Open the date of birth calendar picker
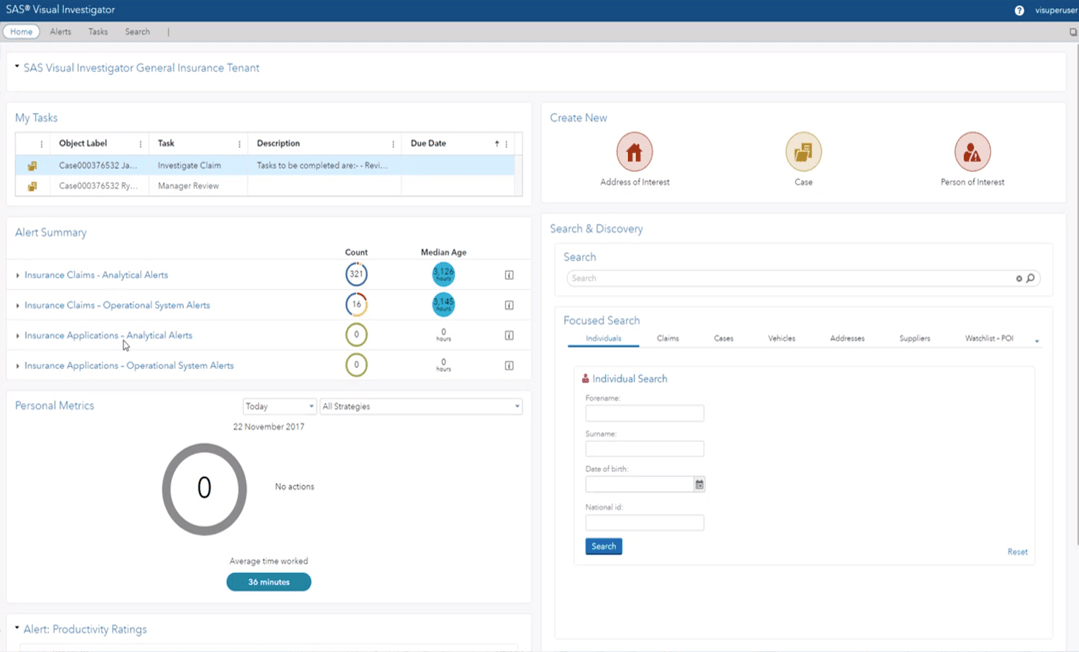This screenshot has width=1079, height=652. click(699, 484)
